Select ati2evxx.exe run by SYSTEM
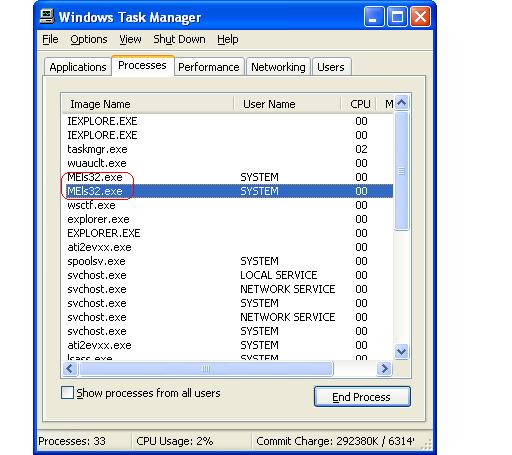 228,345
